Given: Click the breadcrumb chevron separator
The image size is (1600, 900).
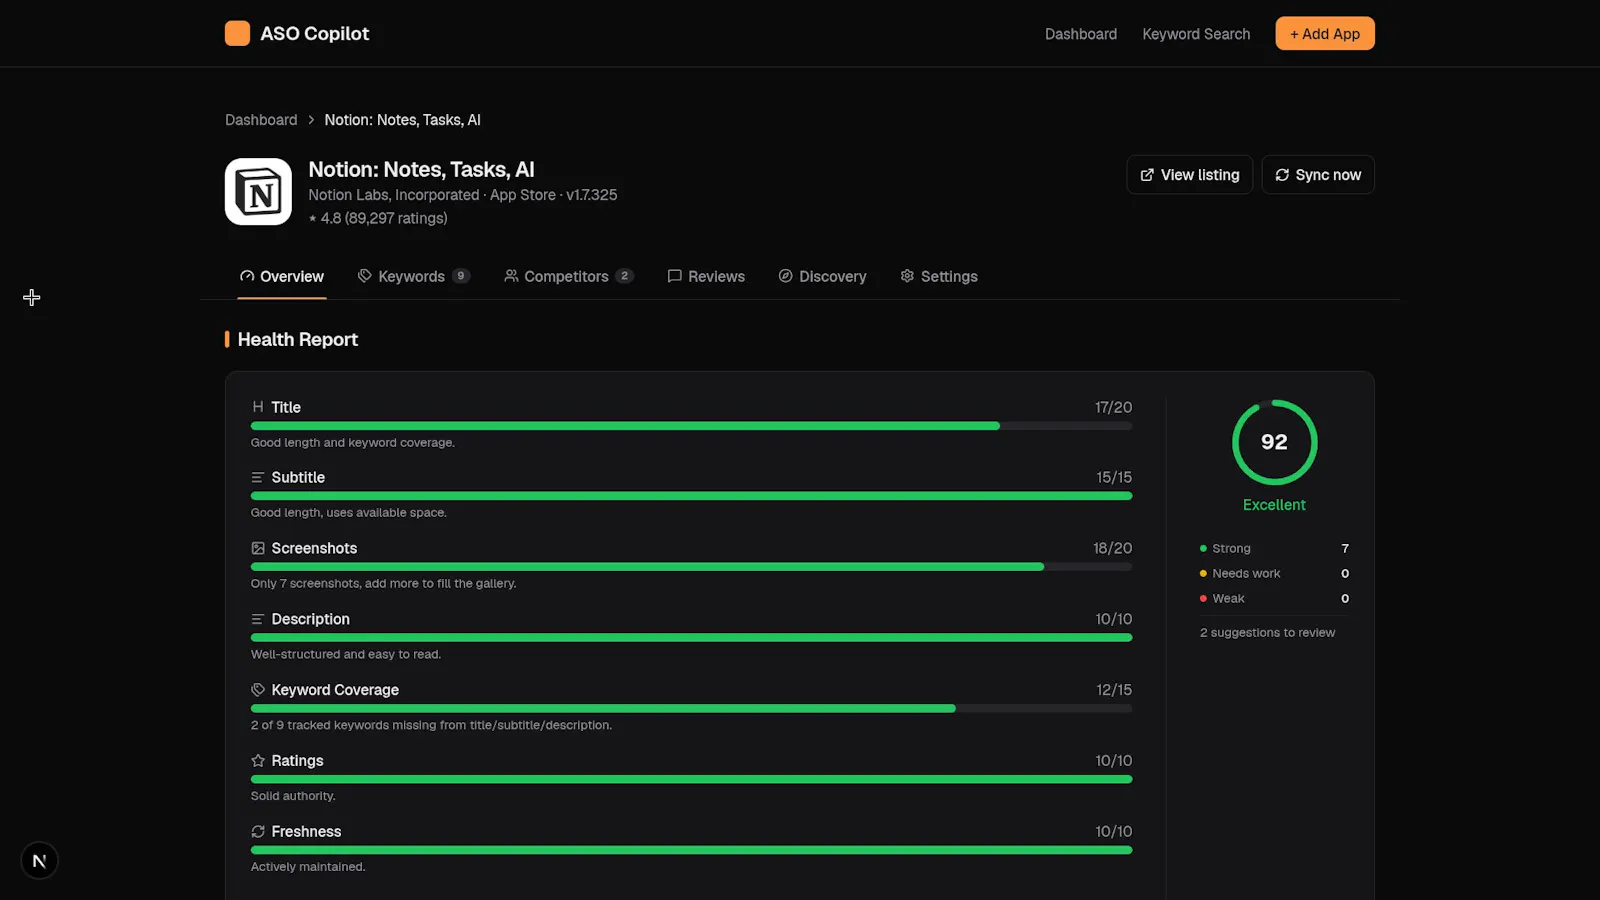Looking at the screenshot, I should [x=311, y=120].
